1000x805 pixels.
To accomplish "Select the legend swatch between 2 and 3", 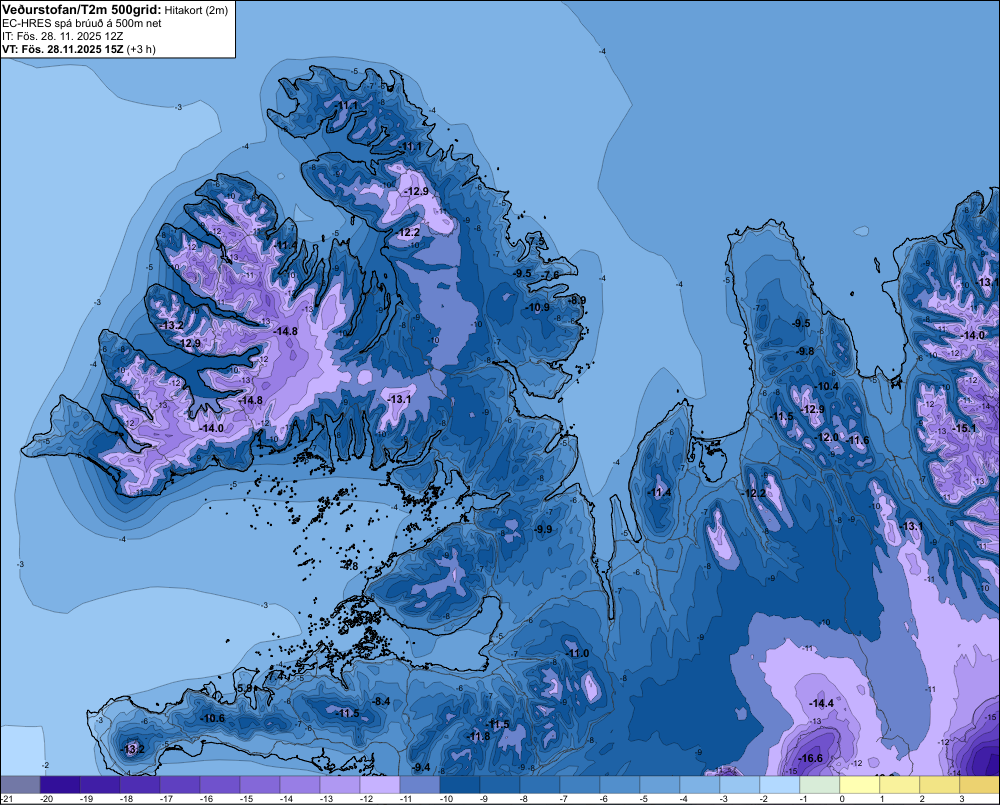I will tap(939, 784).
